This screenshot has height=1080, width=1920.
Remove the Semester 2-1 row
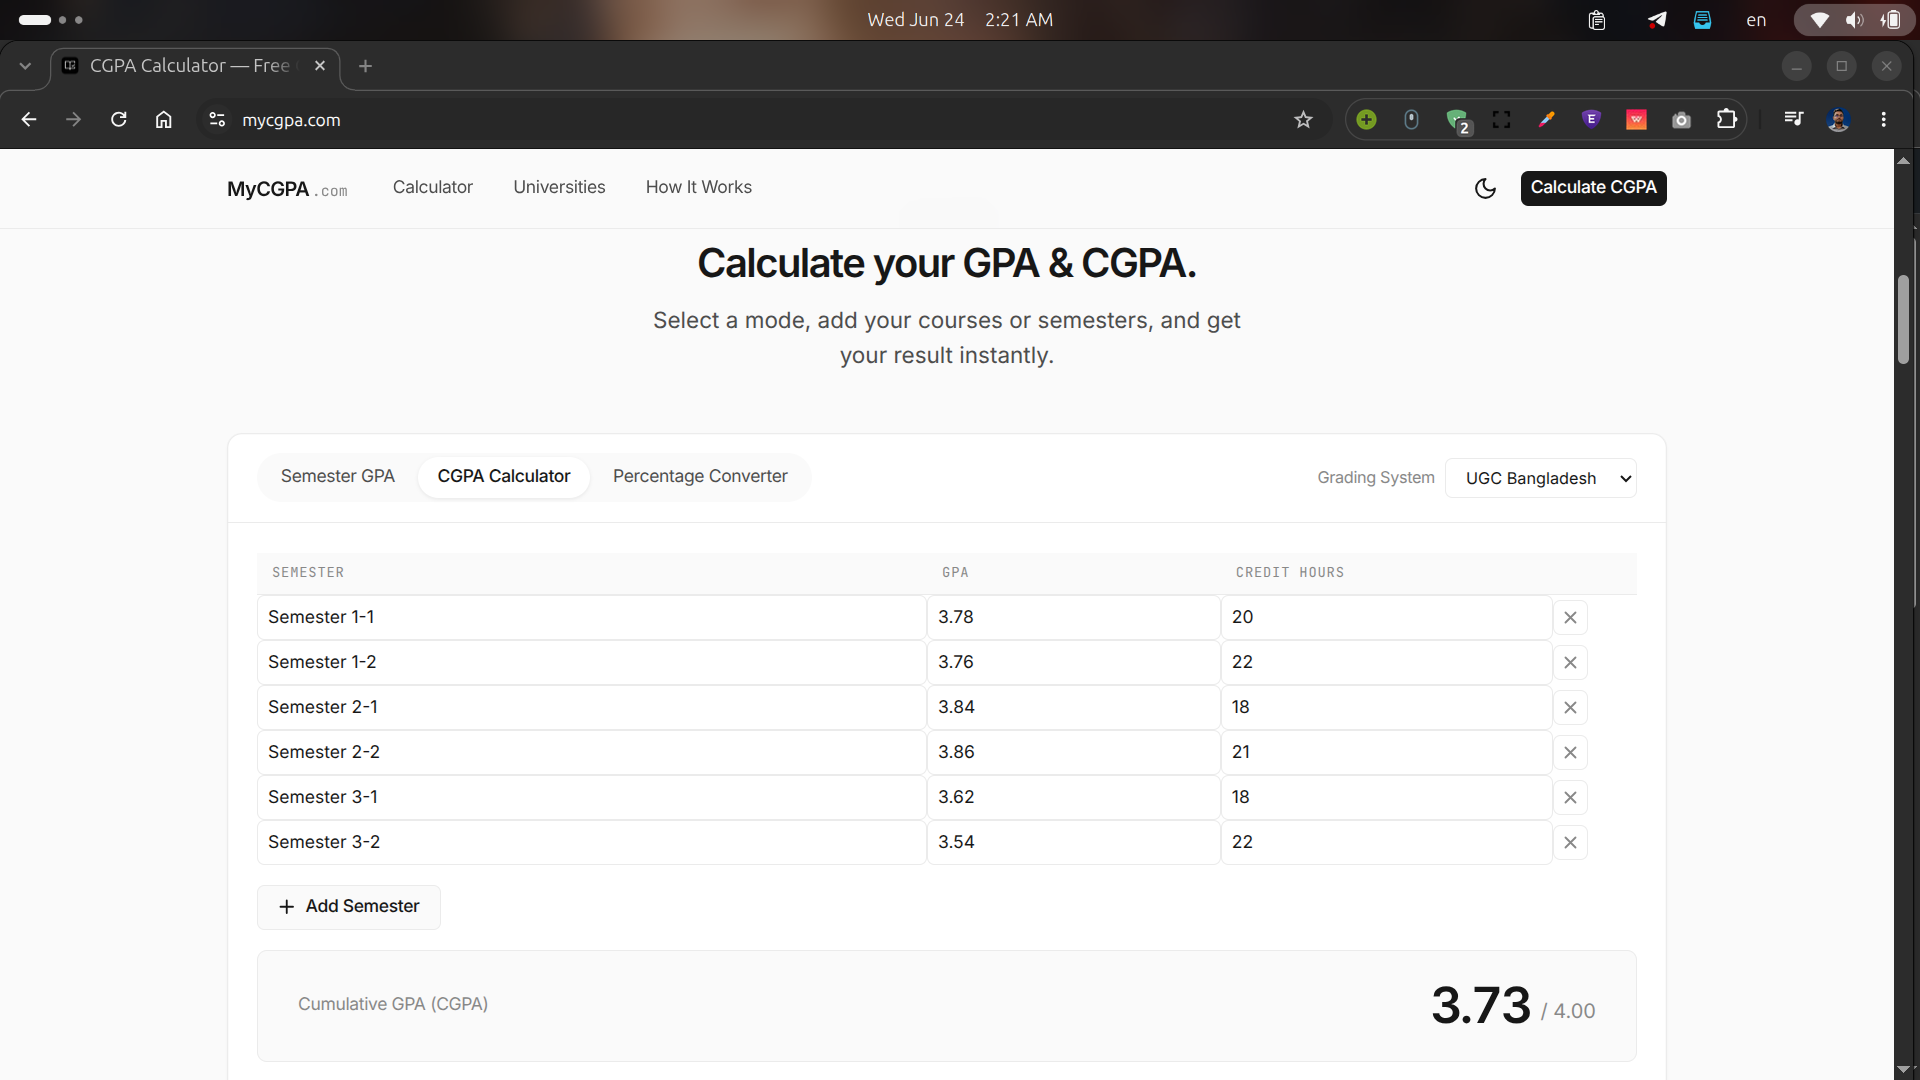(1570, 708)
